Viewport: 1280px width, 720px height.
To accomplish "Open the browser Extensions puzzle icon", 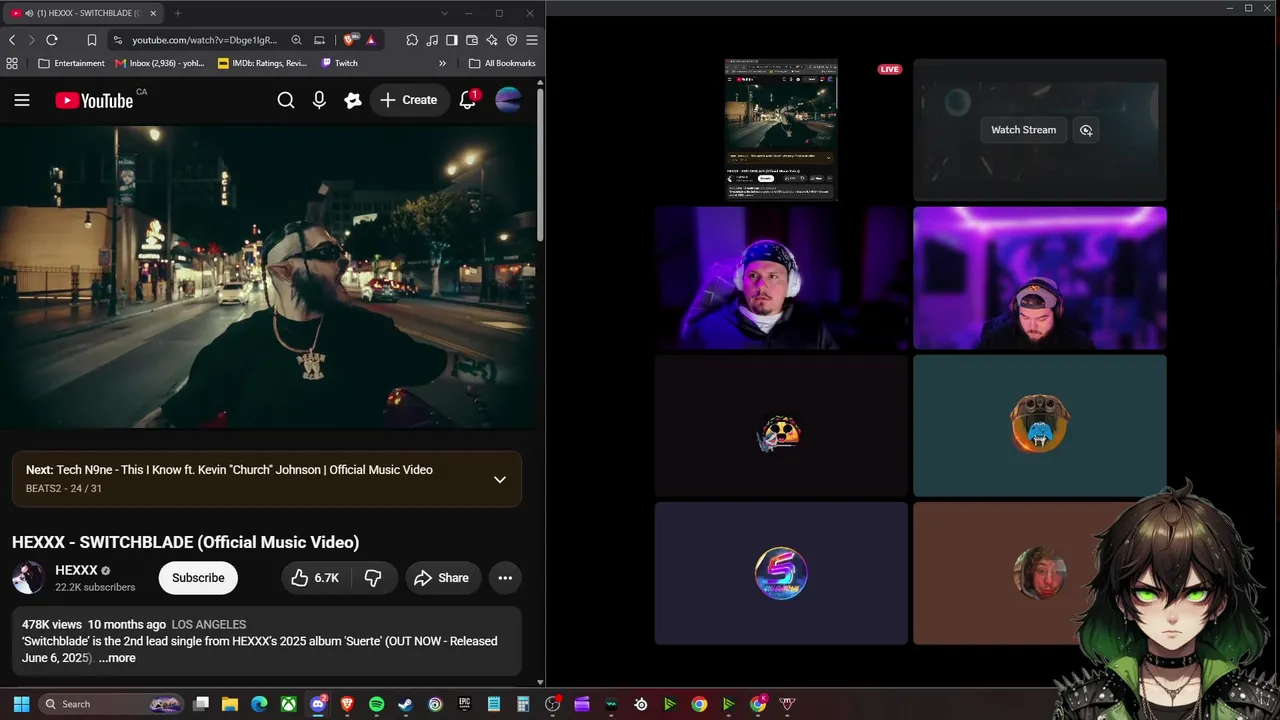I will point(412,40).
